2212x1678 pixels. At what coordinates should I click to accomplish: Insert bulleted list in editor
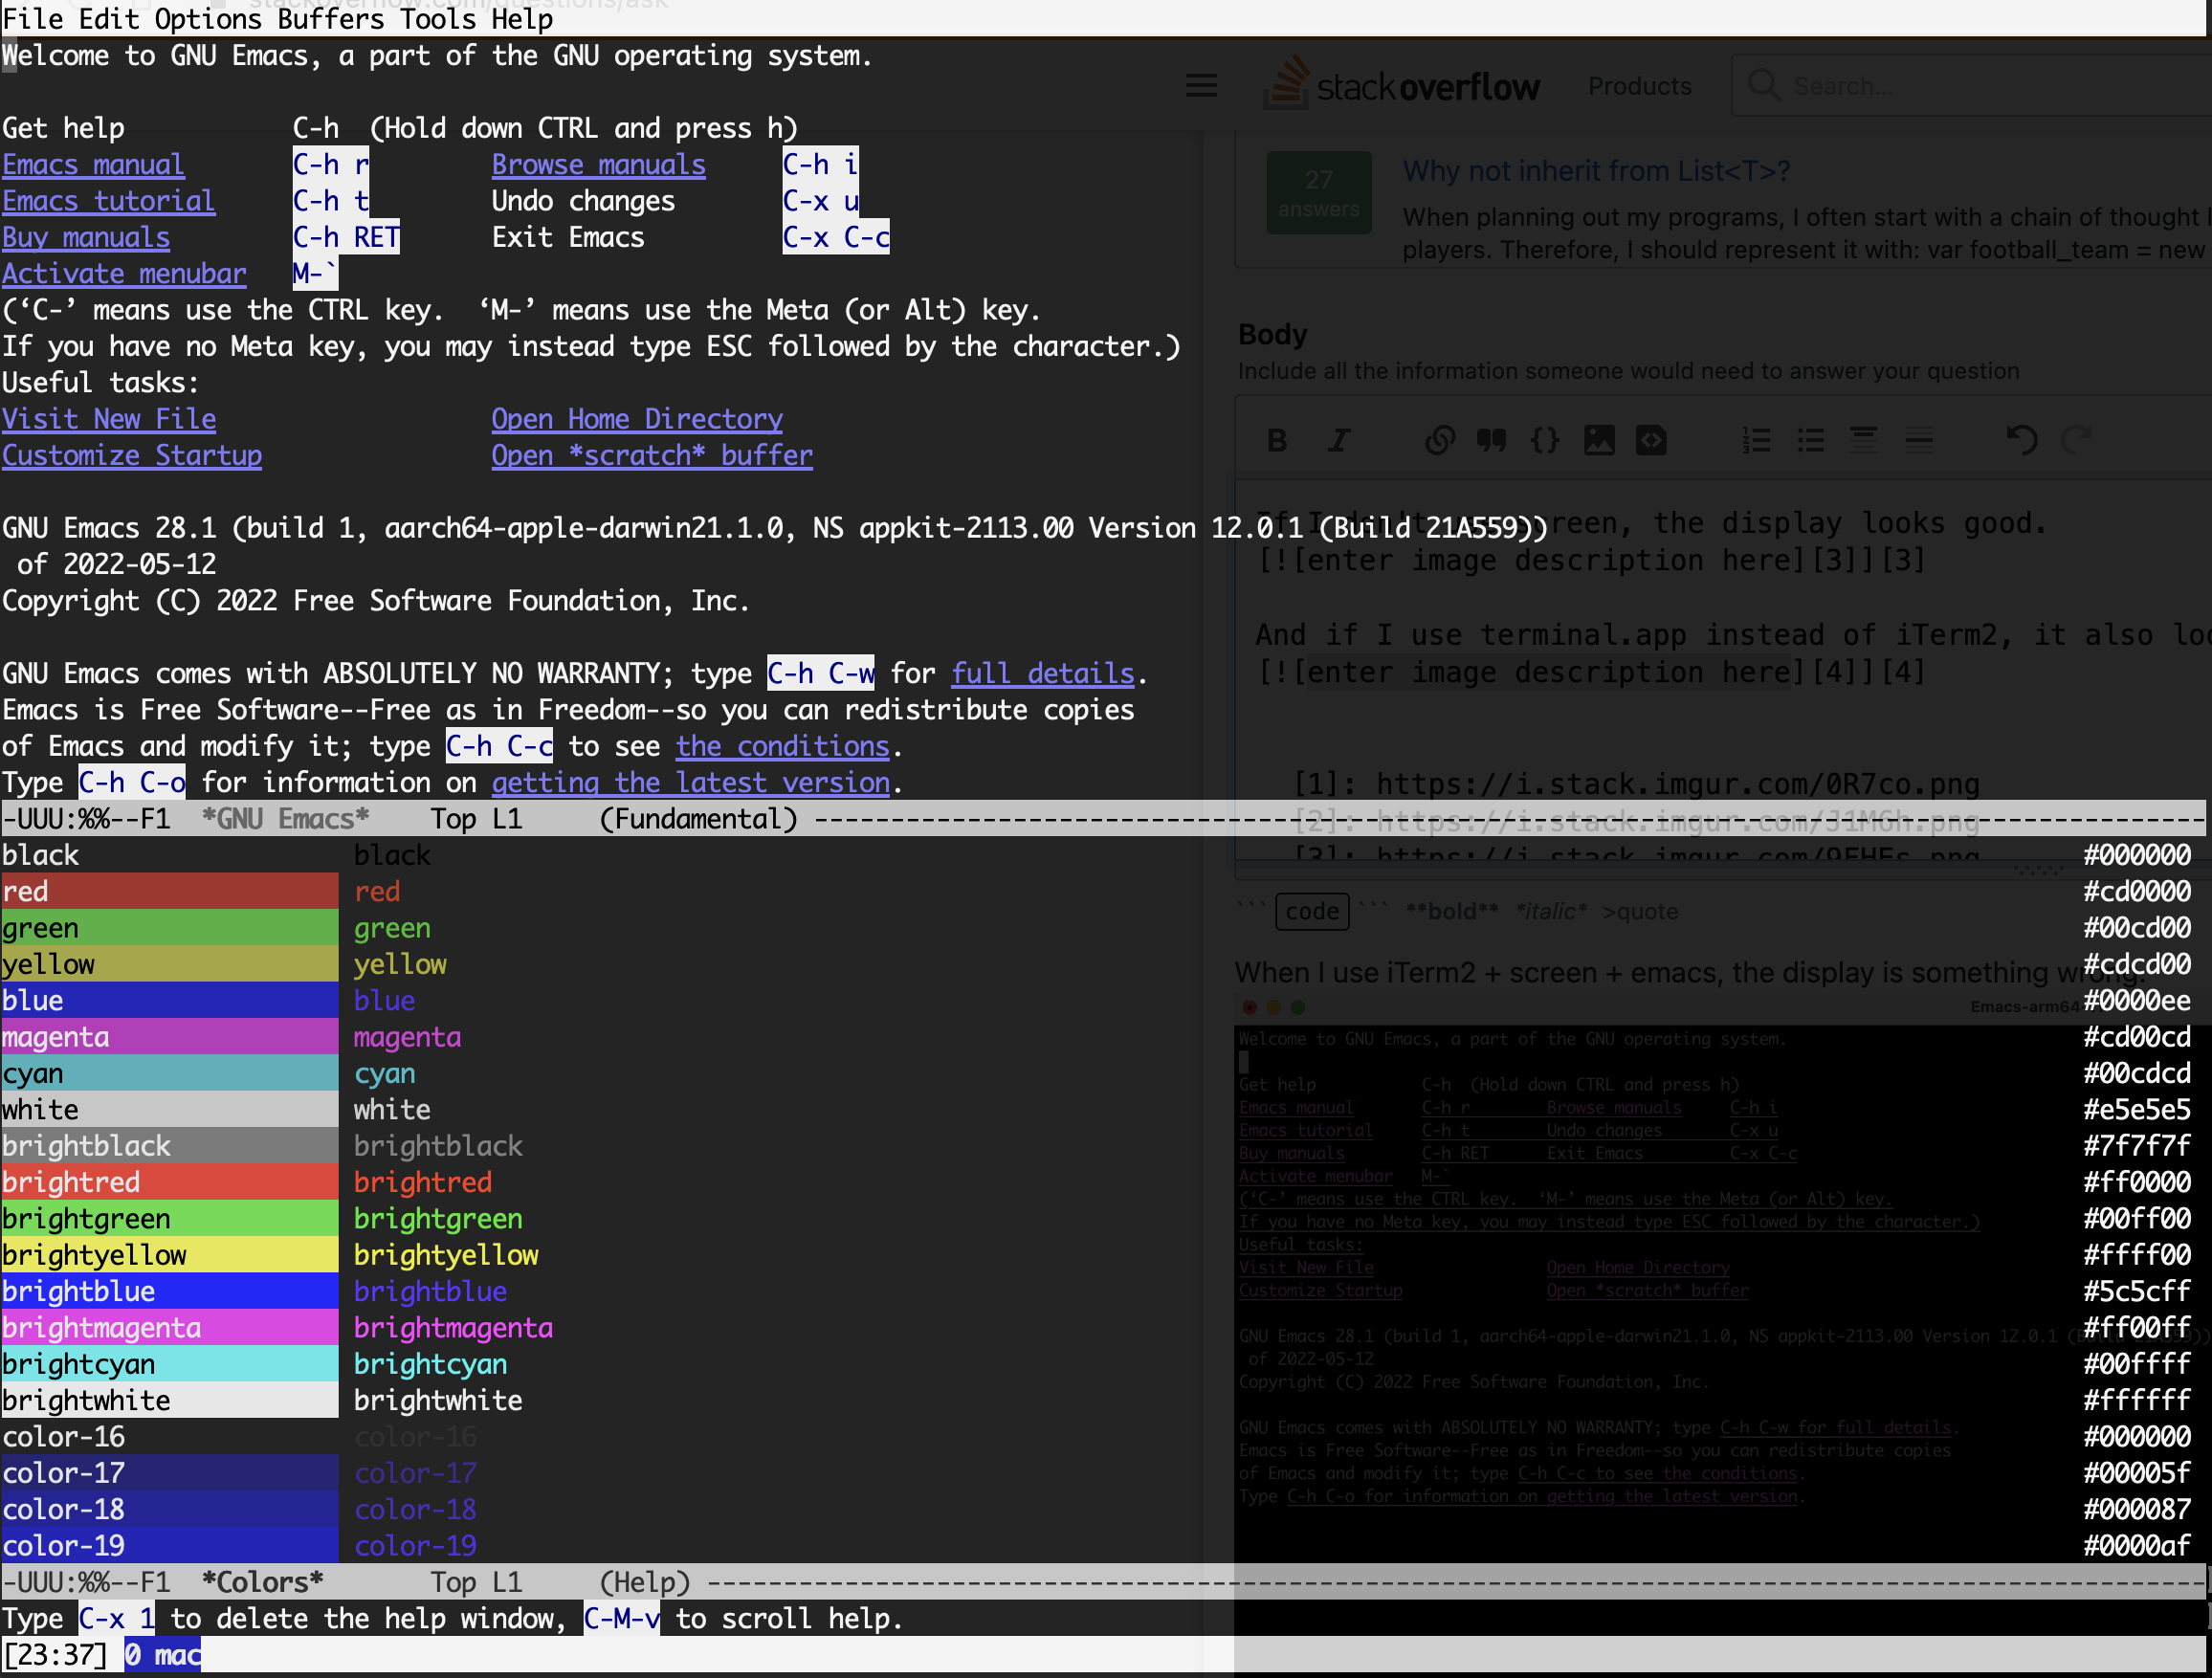click(x=1810, y=440)
